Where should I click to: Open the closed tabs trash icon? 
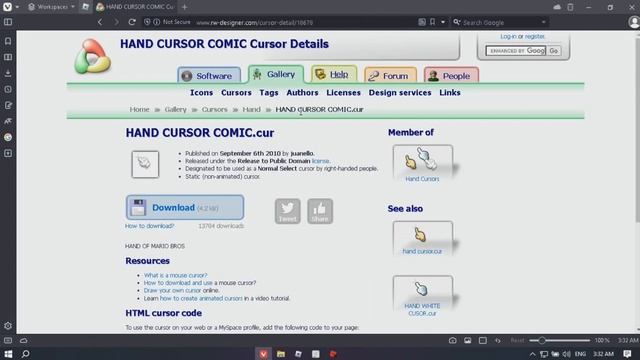click(570, 7)
